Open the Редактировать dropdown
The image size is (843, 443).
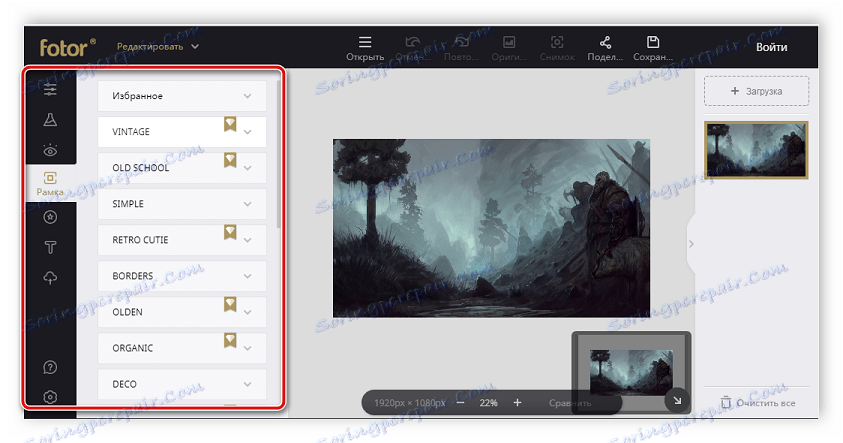(x=158, y=47)
